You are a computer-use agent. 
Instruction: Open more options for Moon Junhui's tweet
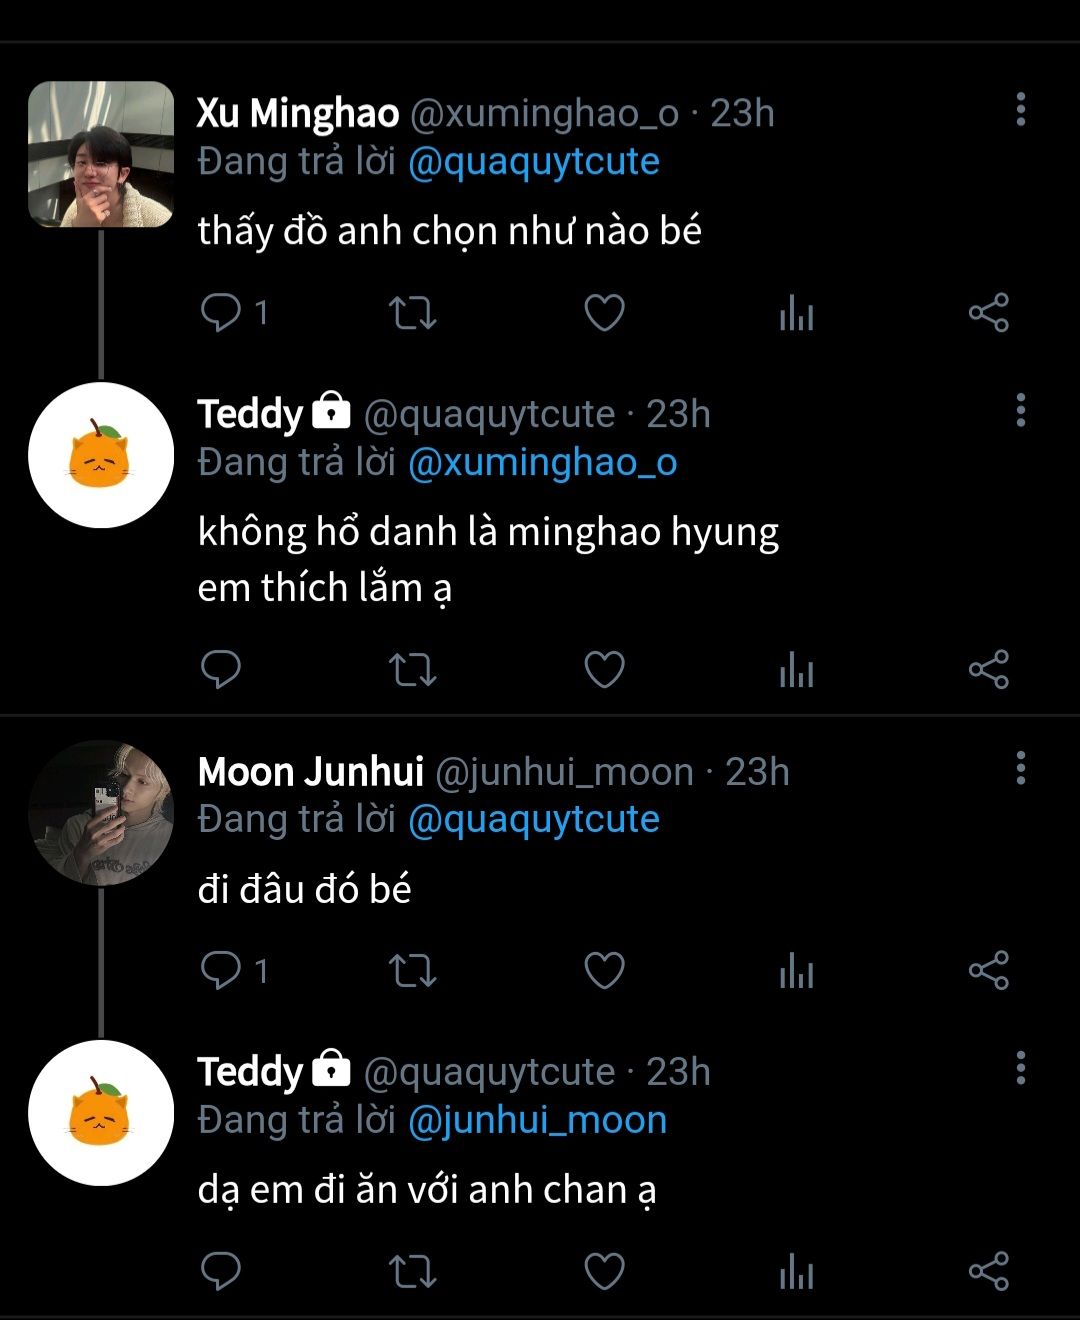tap(1020, 768)
